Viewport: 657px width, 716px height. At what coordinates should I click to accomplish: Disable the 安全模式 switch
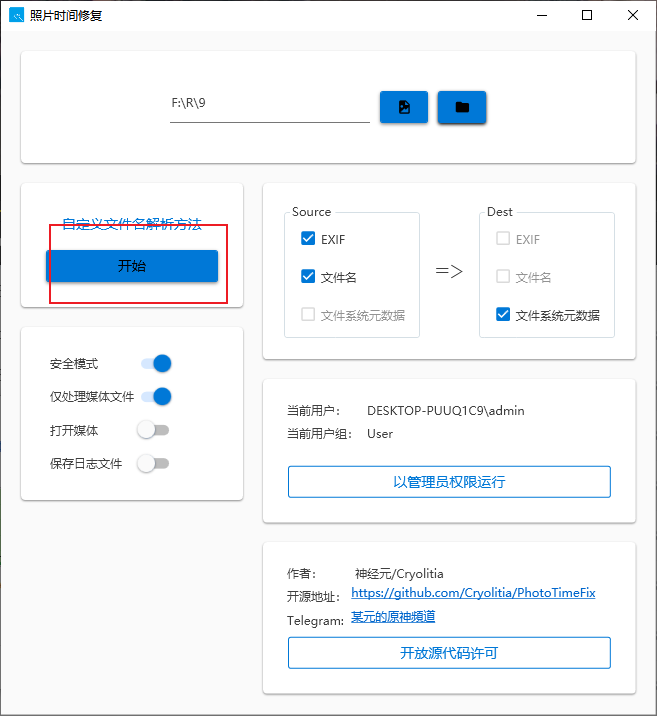[x=156, y=363]
